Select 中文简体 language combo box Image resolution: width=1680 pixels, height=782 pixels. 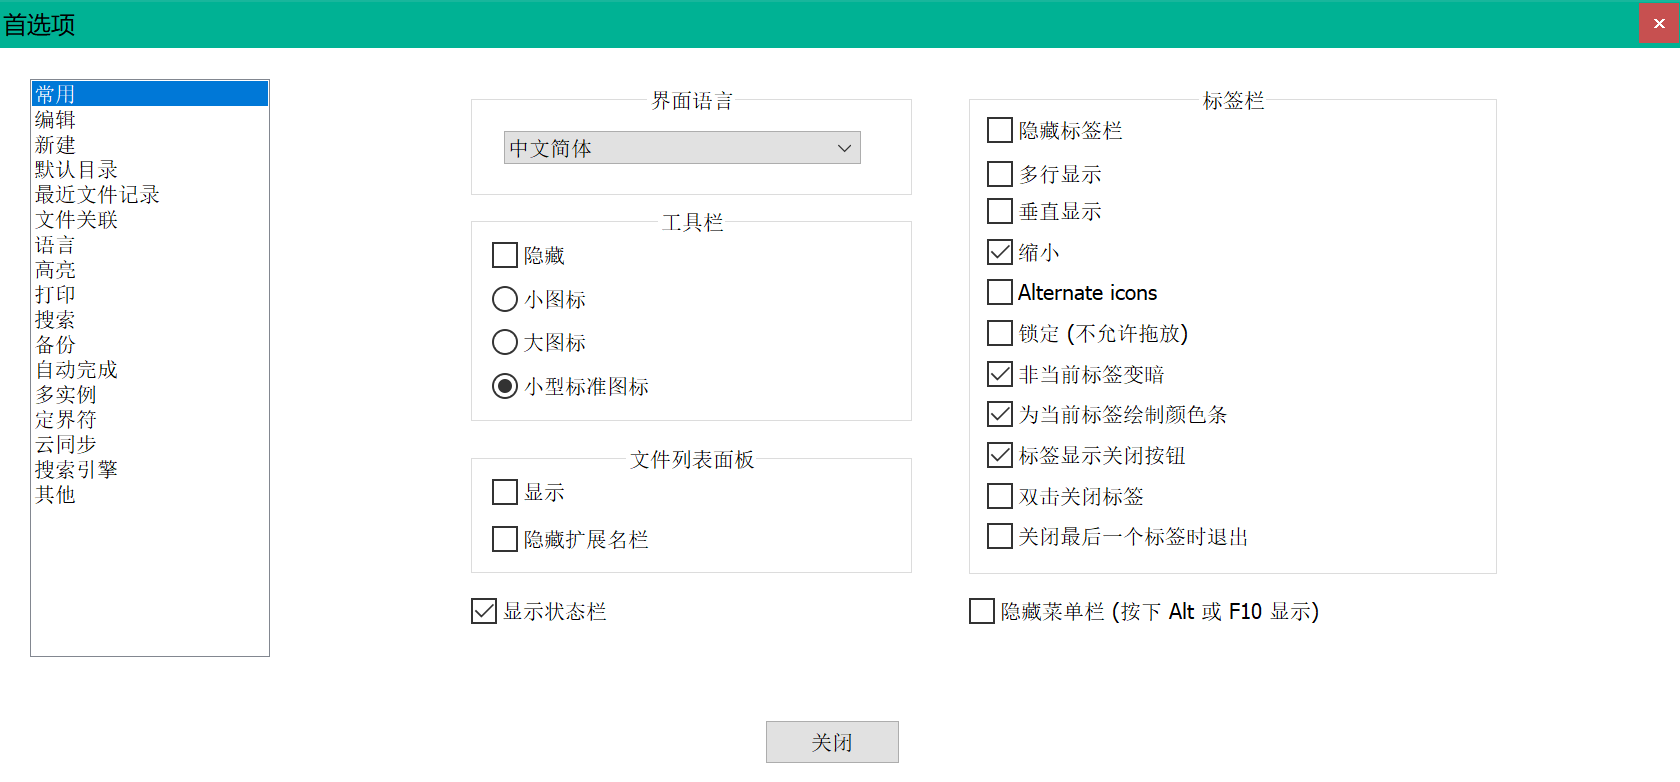click(x=680, y=147)
